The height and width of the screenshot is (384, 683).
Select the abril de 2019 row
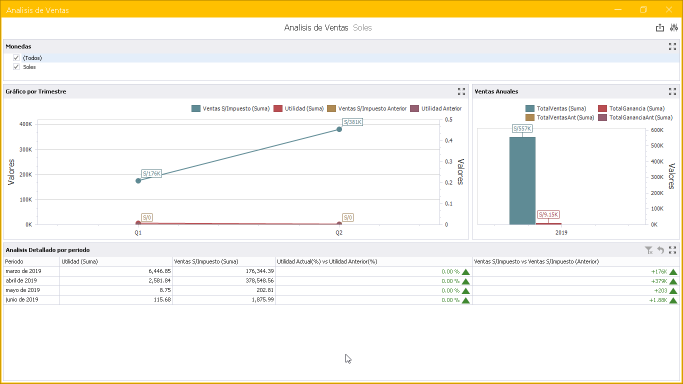(x=342, y=281)
